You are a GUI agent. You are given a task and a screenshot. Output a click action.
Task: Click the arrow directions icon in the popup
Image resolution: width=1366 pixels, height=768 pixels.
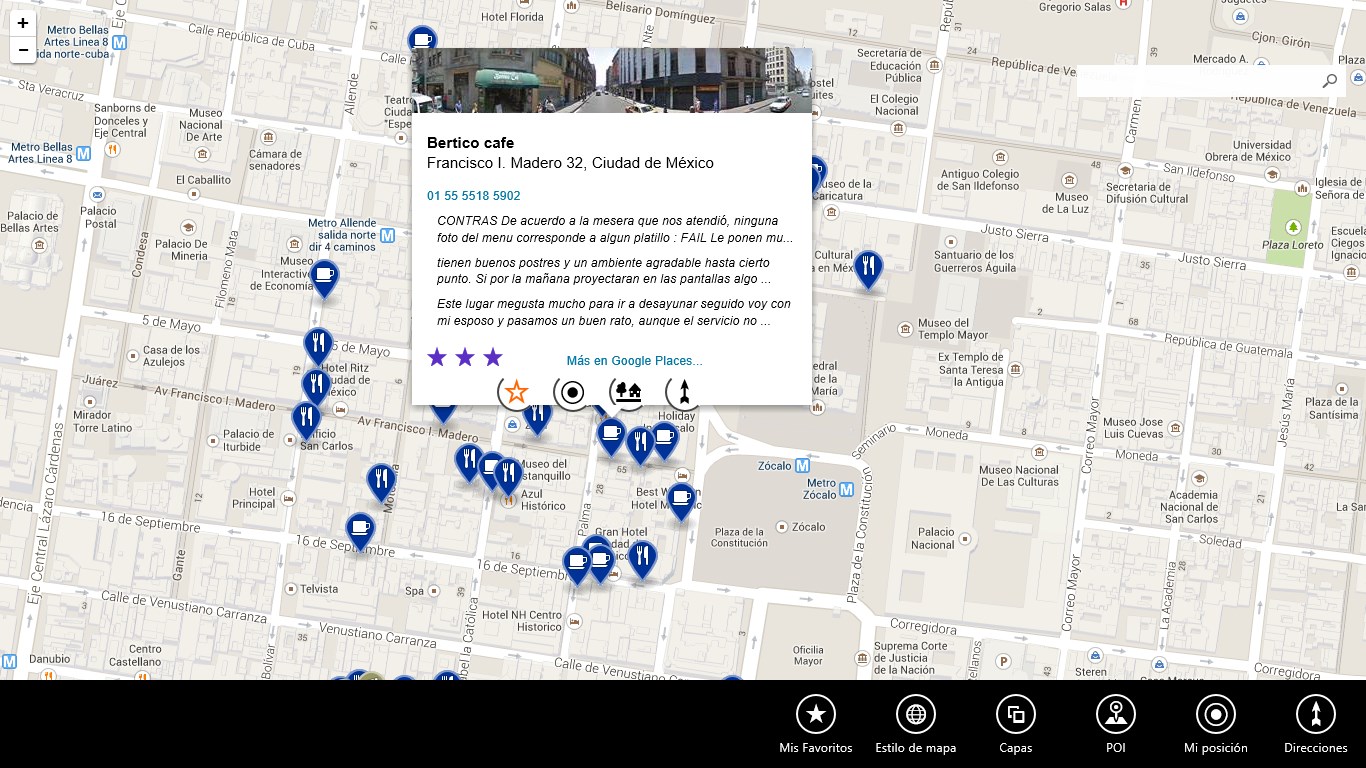click(x=684, y=392)
